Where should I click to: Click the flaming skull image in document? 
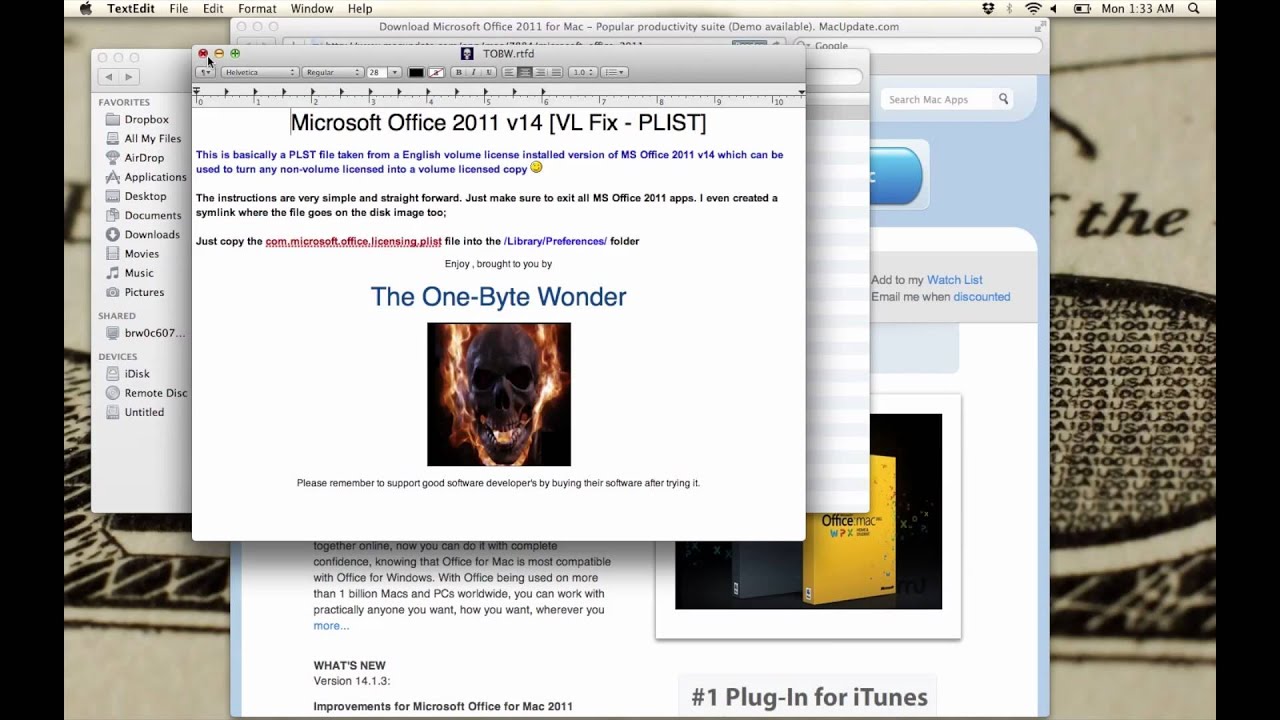click(499, 394)
